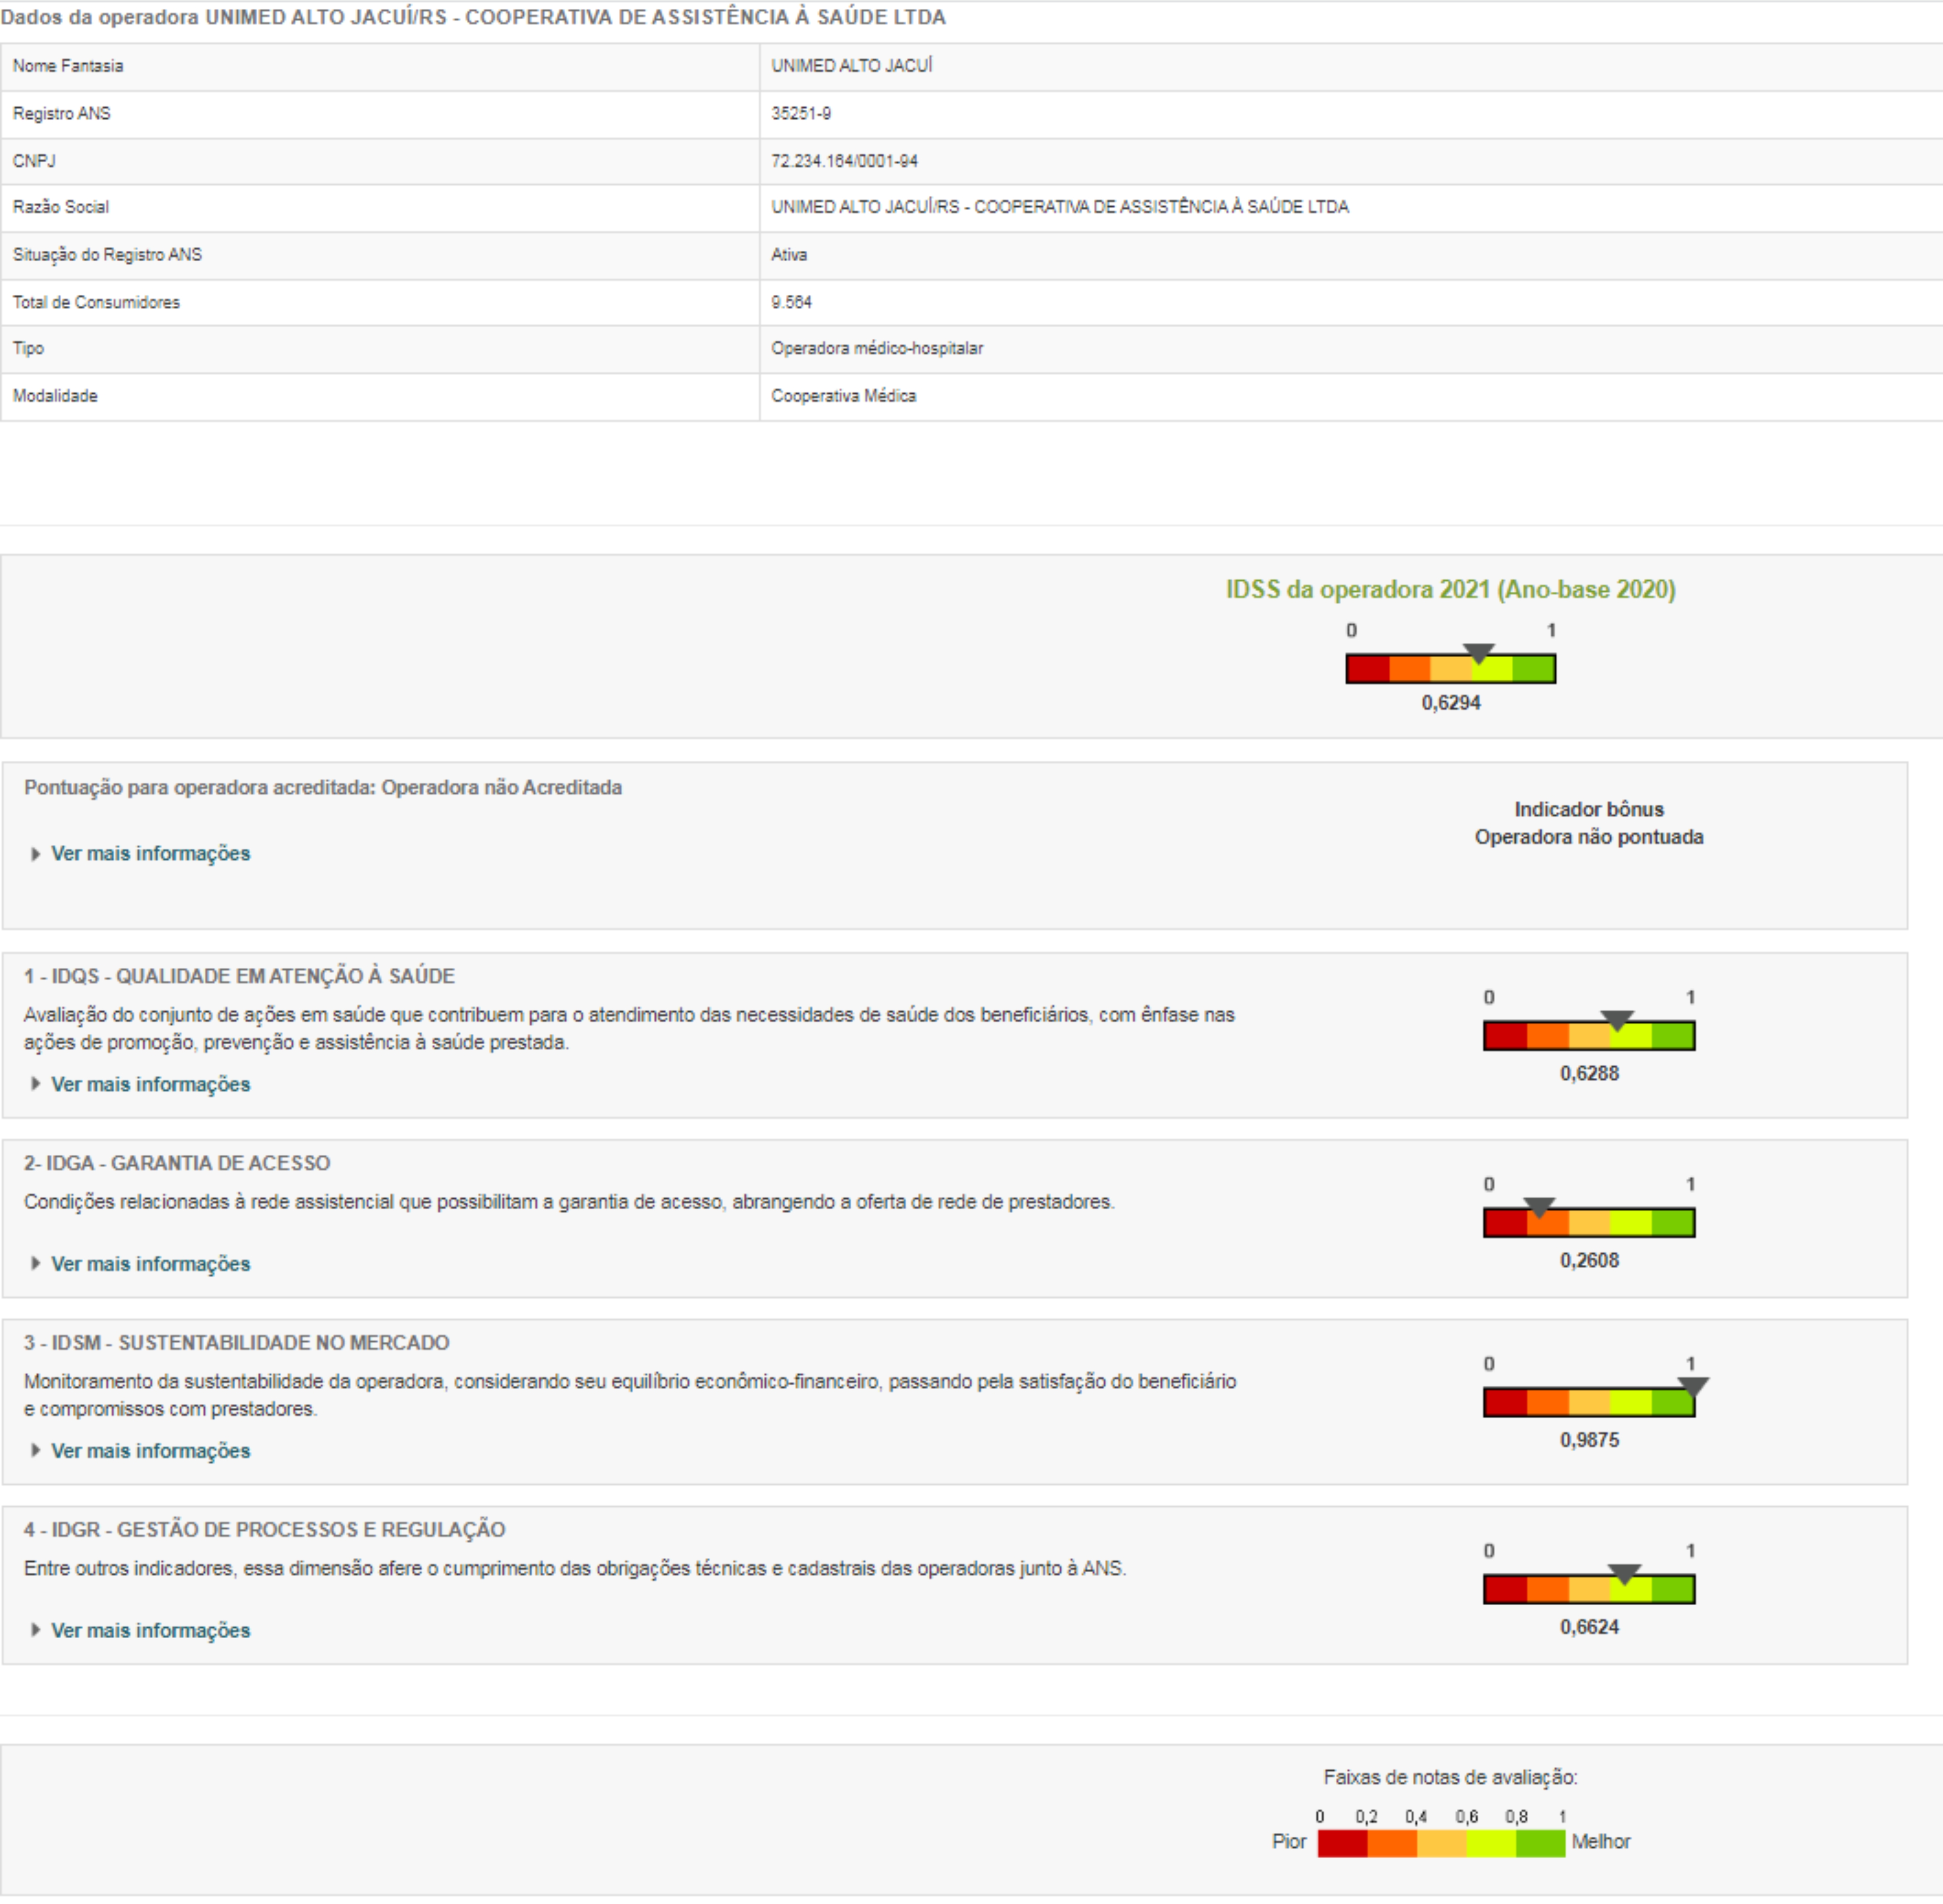This screenshot has height=1904, width=1943.
Task: Expand "Ver mais informações" under IDGR Gestão de Processos
Action: [x=150, y=1631]
